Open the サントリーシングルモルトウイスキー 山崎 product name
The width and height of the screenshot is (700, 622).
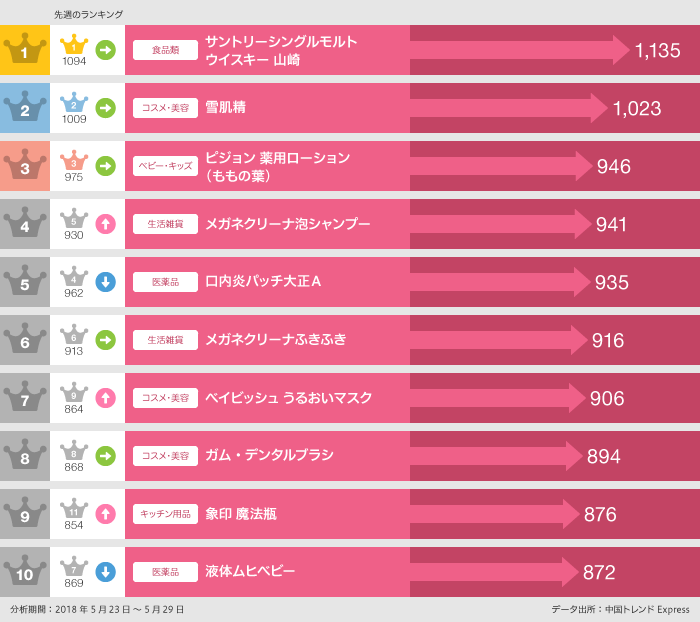pyautogui.click(x=281, y=50)
